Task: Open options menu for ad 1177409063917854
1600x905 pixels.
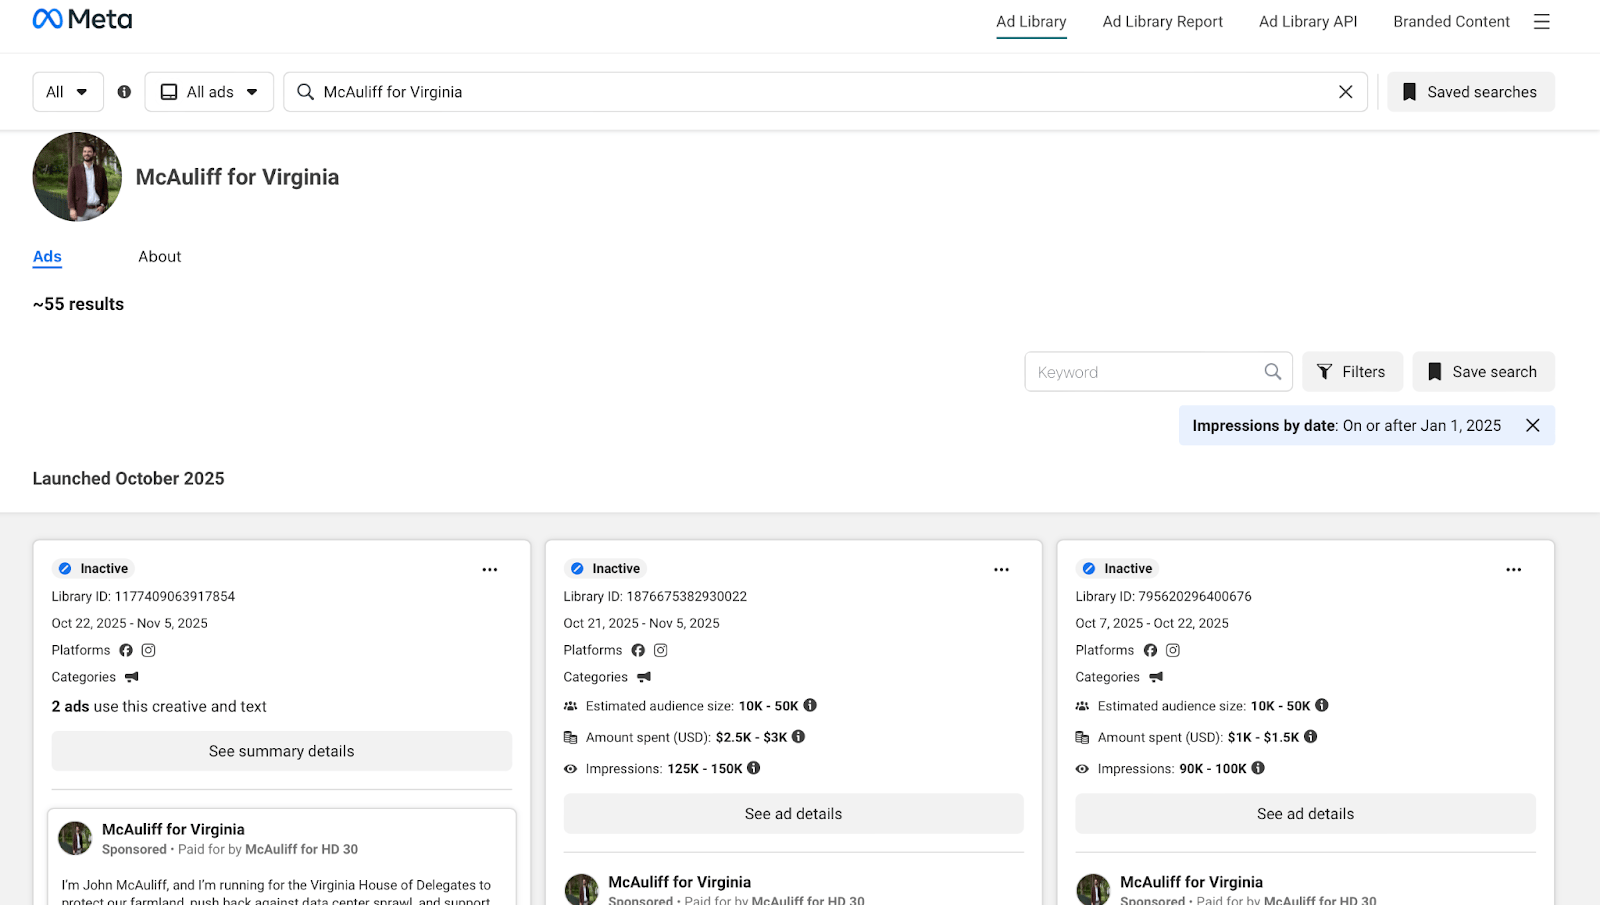Action: coord(490,570)
